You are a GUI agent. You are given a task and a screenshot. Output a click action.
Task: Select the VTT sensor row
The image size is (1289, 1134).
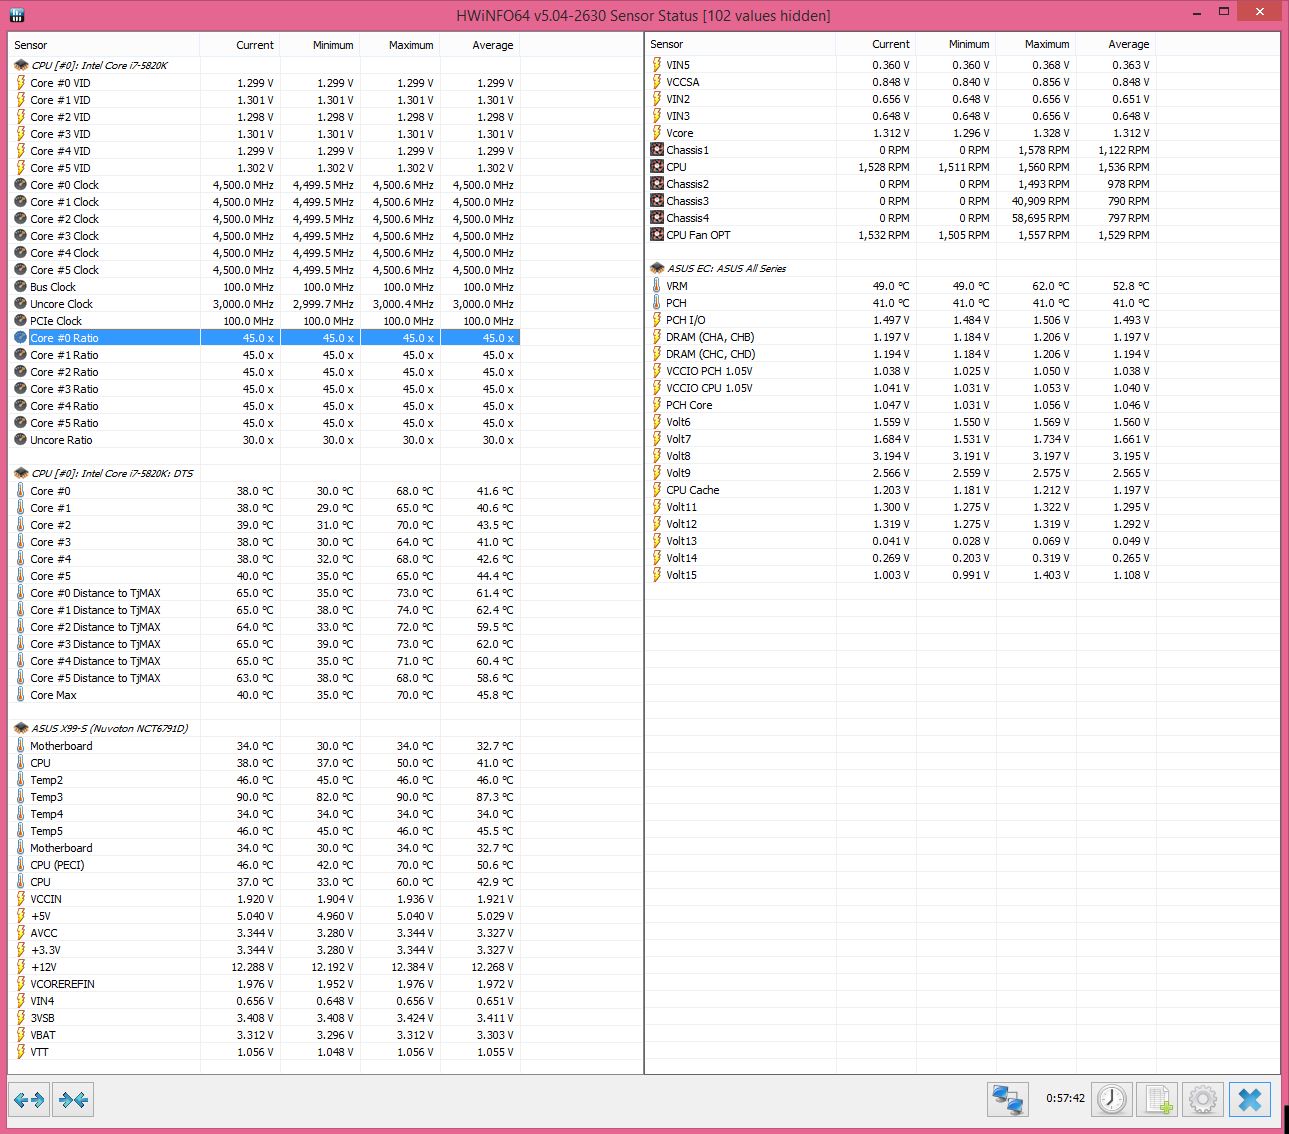click(x=266, y=1052)
